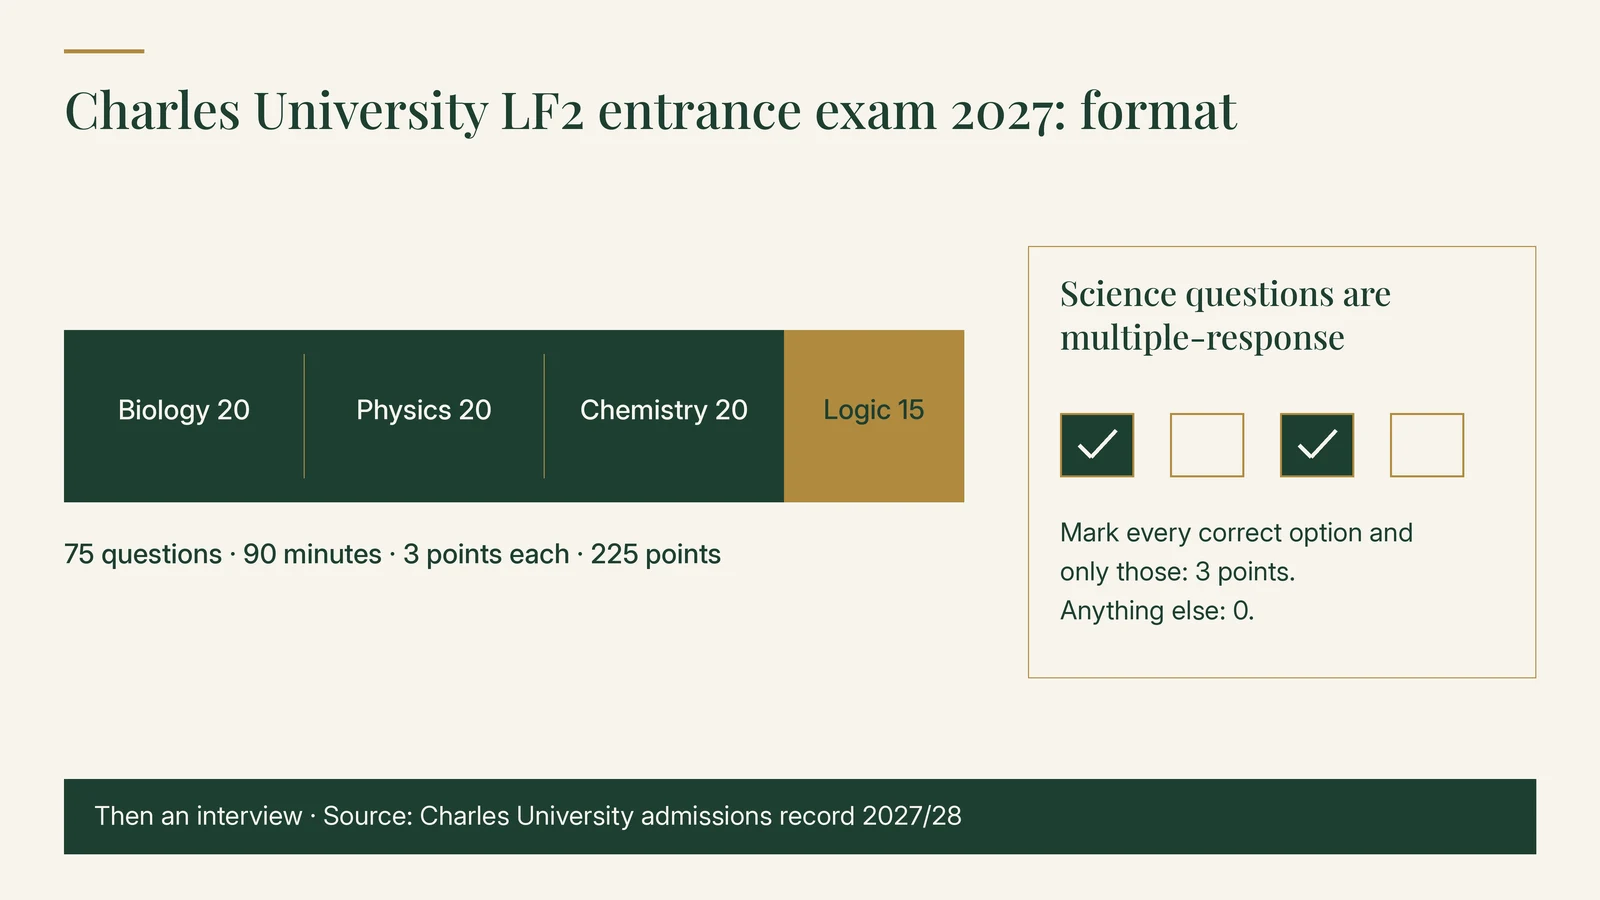Click the '75 questions · 90 minutes' summary line

click(392, 554)
